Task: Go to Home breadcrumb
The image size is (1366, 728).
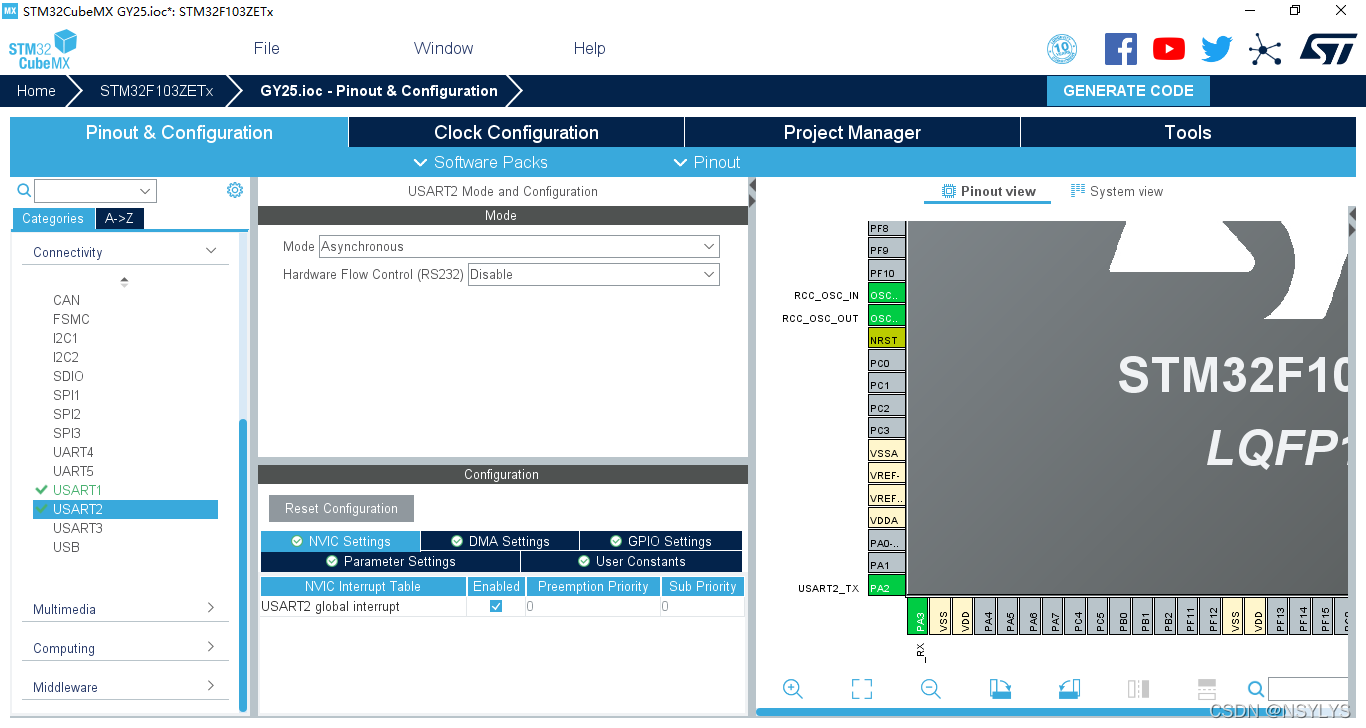Action: (36, 91)
